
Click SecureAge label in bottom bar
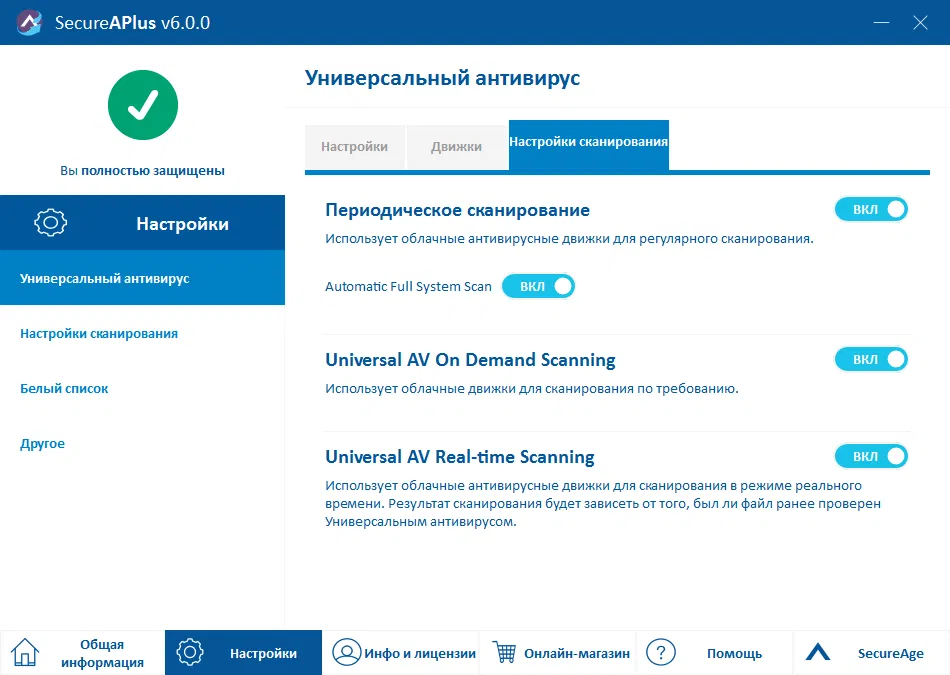point(891,653)
